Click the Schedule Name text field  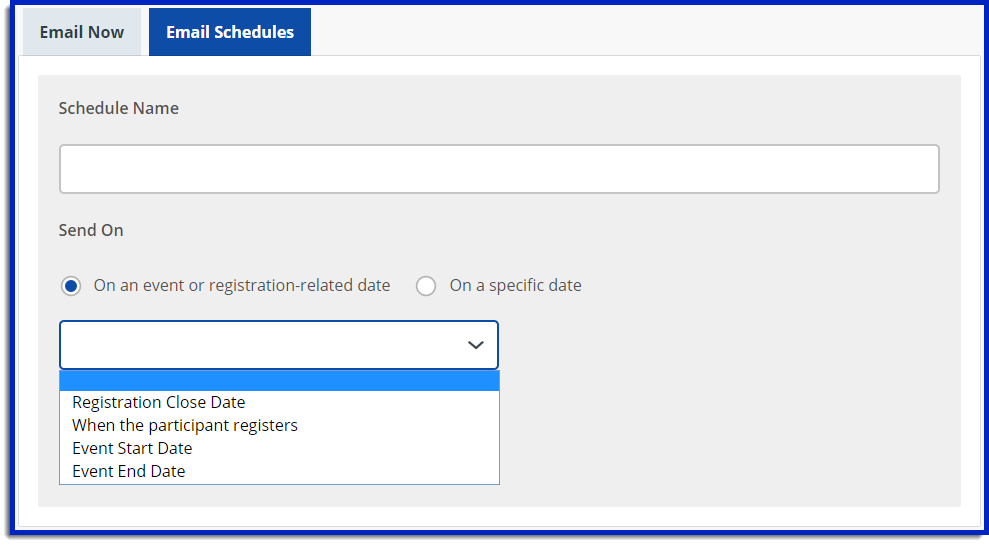498,169
